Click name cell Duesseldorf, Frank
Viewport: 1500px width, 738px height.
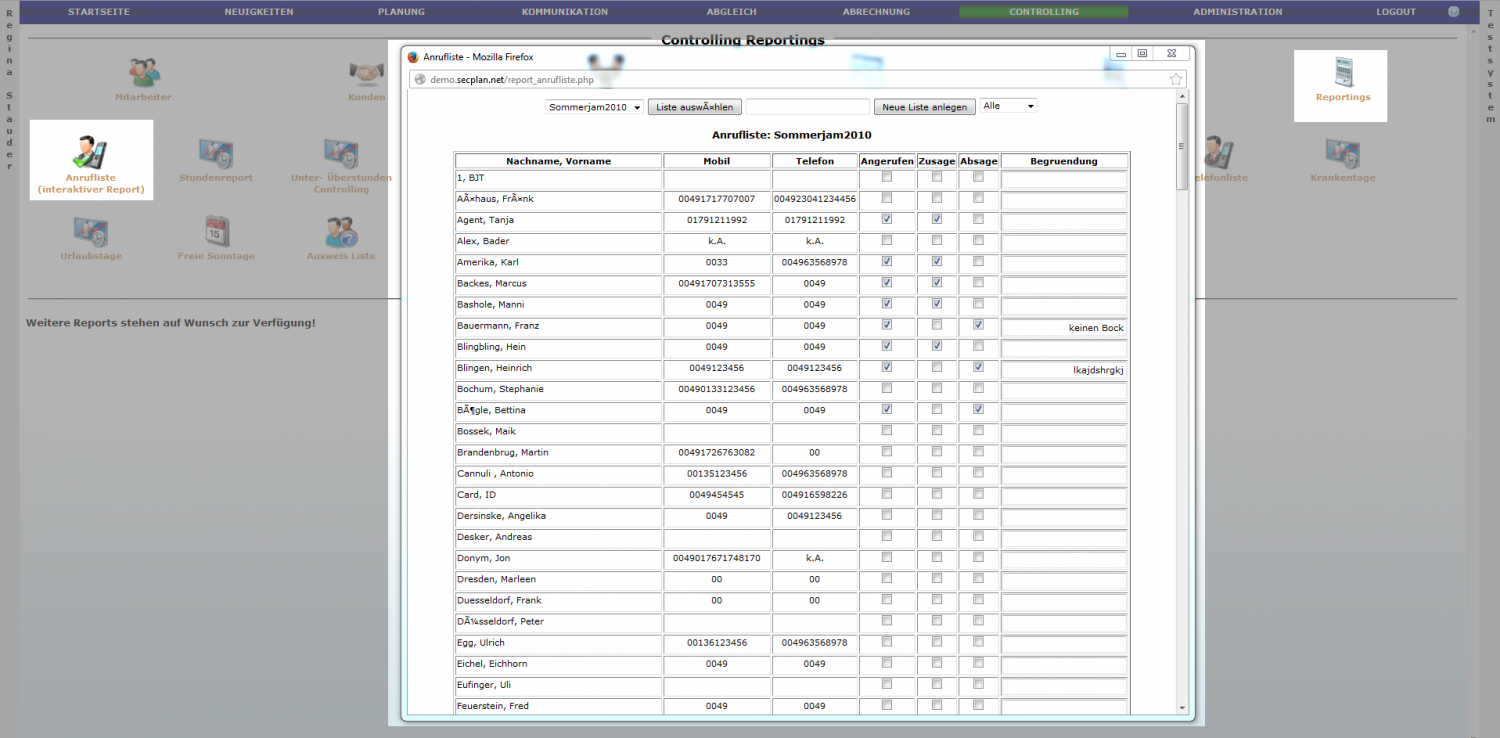coord(558,600)
